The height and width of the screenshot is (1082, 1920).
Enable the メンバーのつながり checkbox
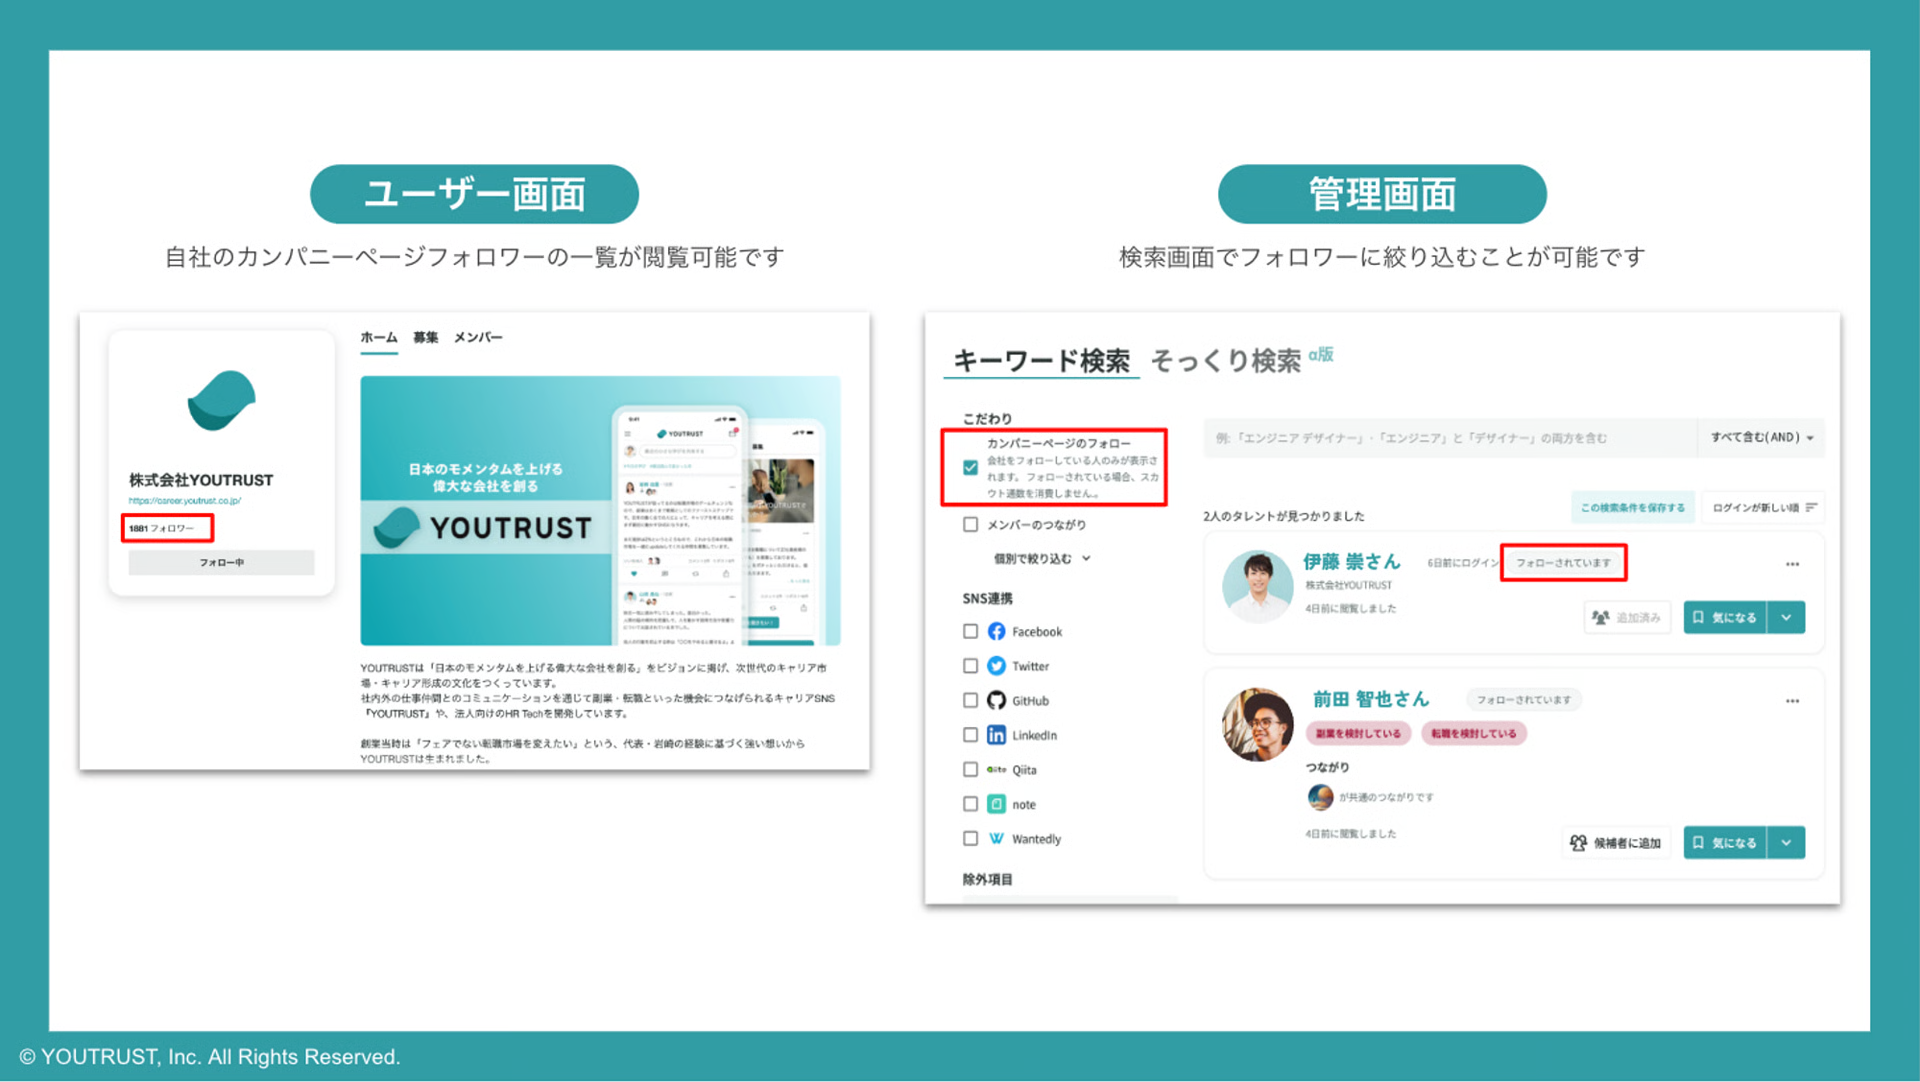tap(970, 524)
